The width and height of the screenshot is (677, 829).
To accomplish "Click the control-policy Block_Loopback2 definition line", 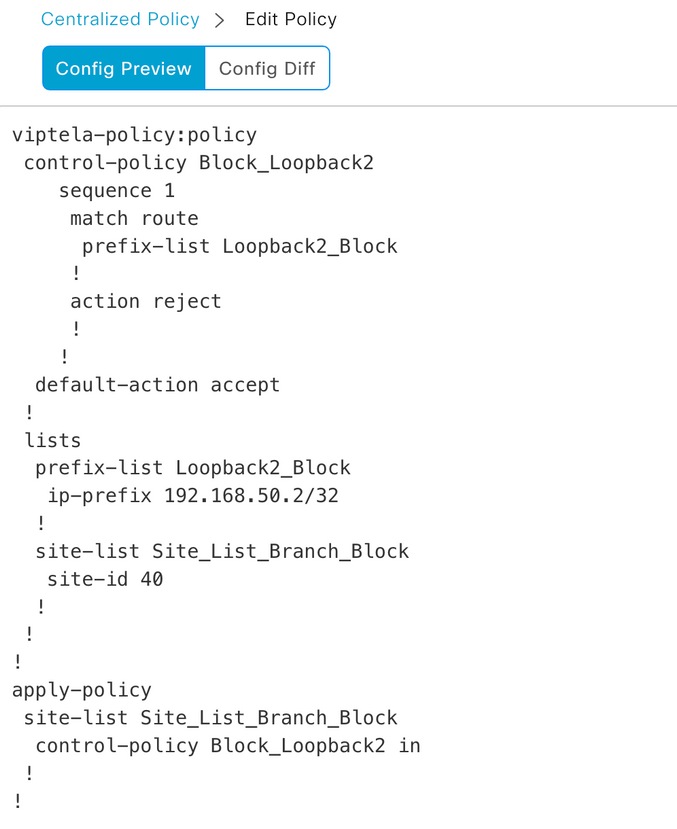I will (199, 162).
